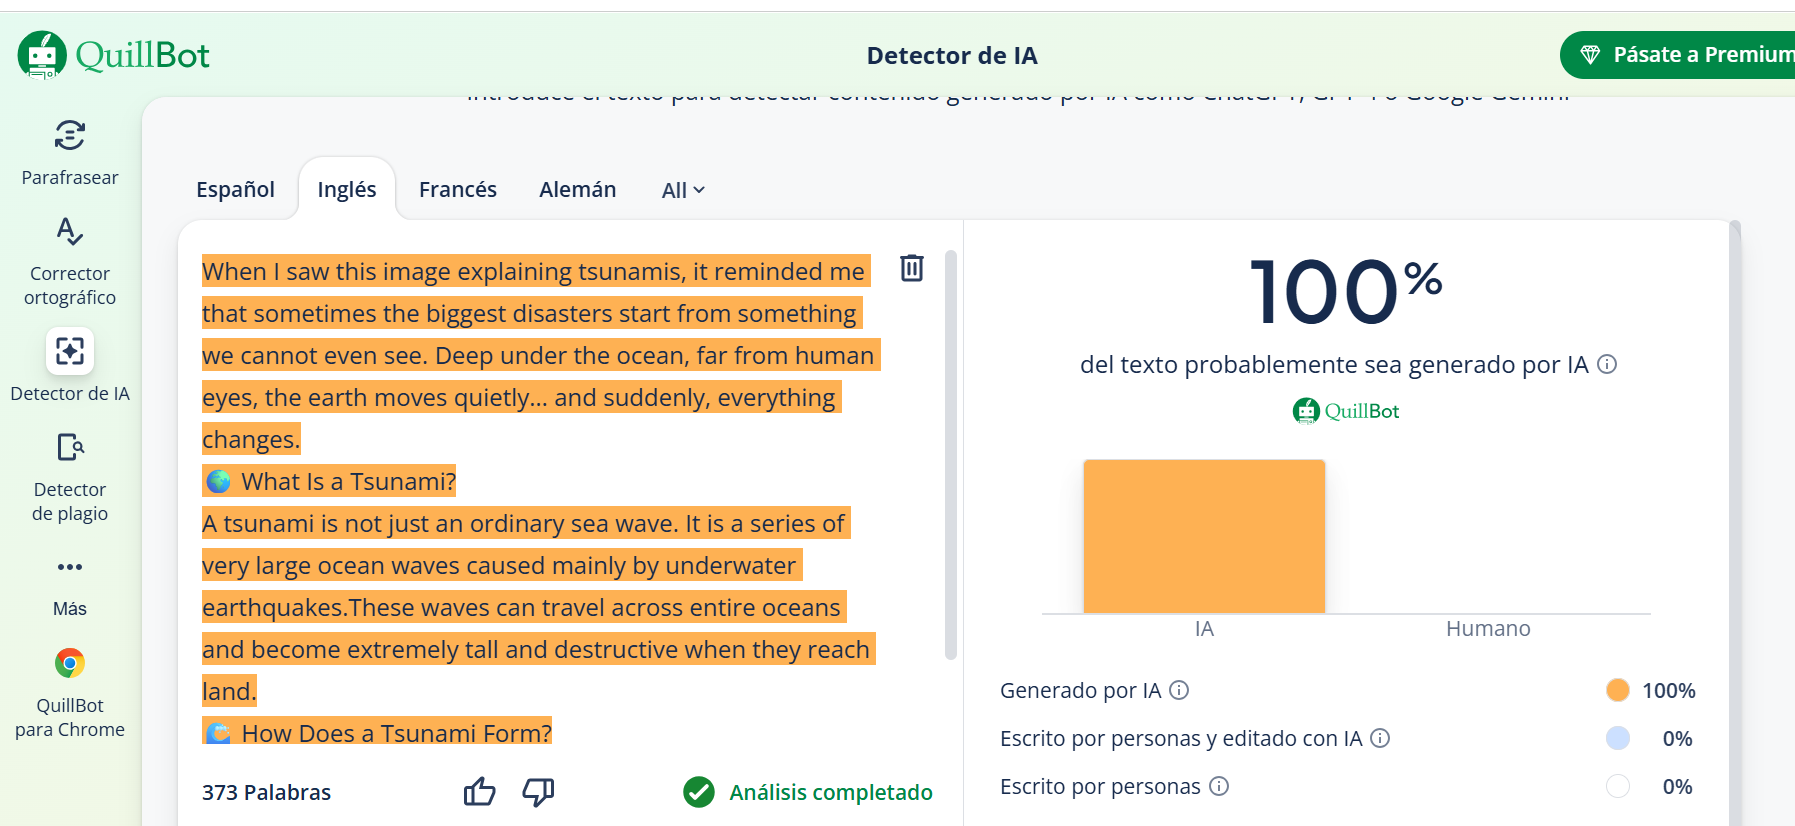Delete text with the trash icon
Viewport: 1795px width, 826px height.
pos(912,268)
